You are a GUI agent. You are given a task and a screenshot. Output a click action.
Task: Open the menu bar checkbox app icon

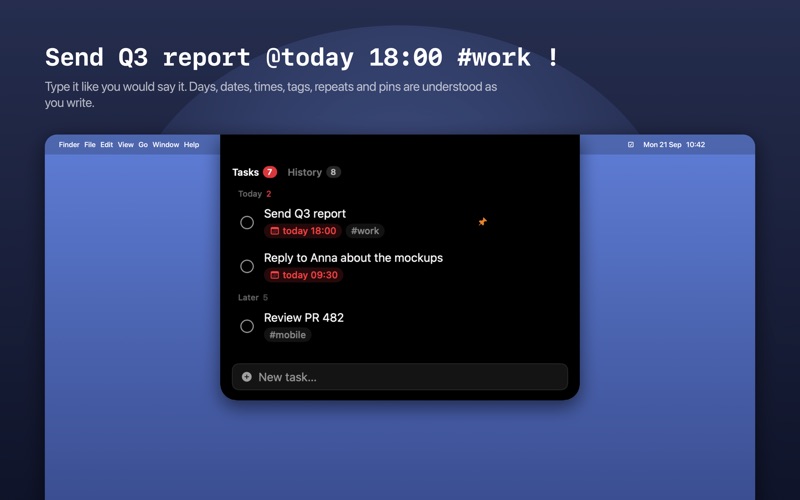tap(631, 145)
